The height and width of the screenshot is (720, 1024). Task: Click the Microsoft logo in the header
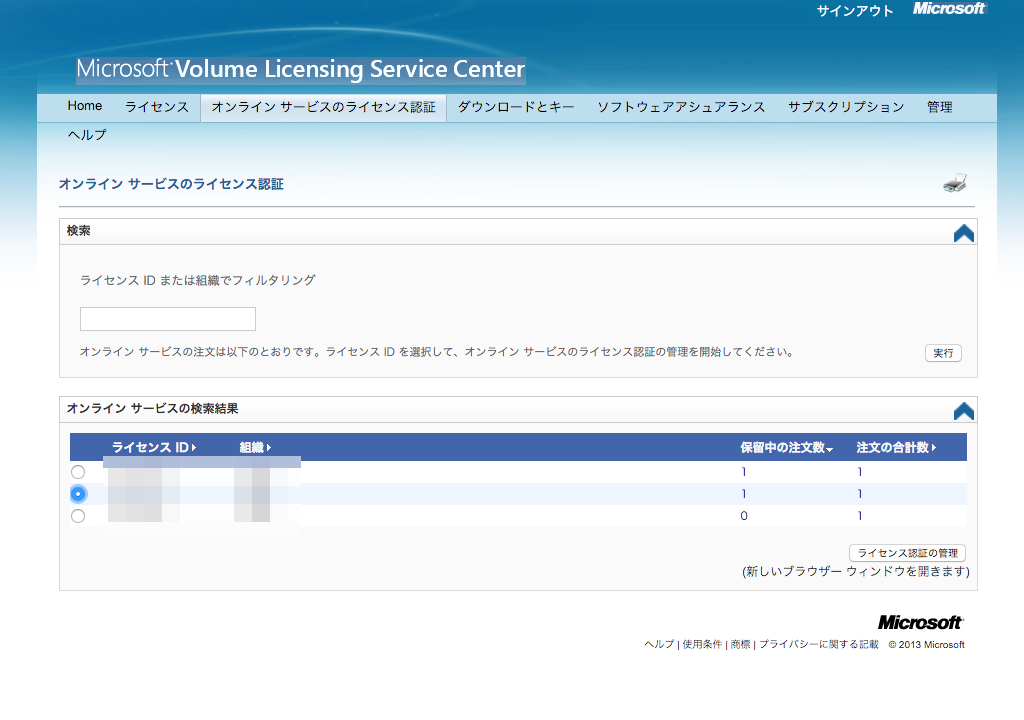pyautogui.click(x=949, y=8)
